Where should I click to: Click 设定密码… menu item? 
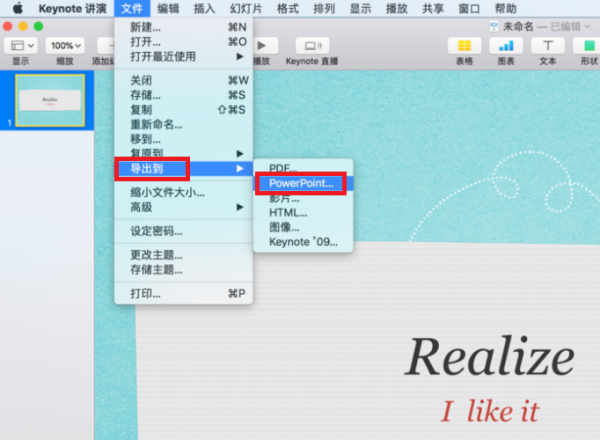[x=156, y=231]
